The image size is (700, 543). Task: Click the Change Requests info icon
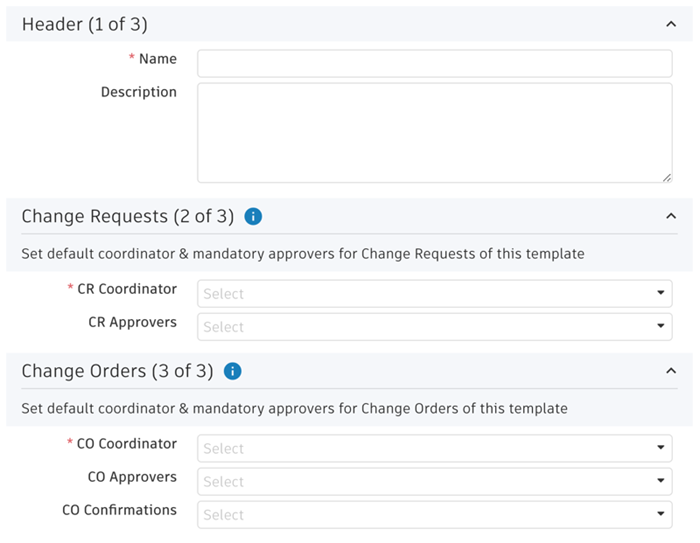coord(253,216)
